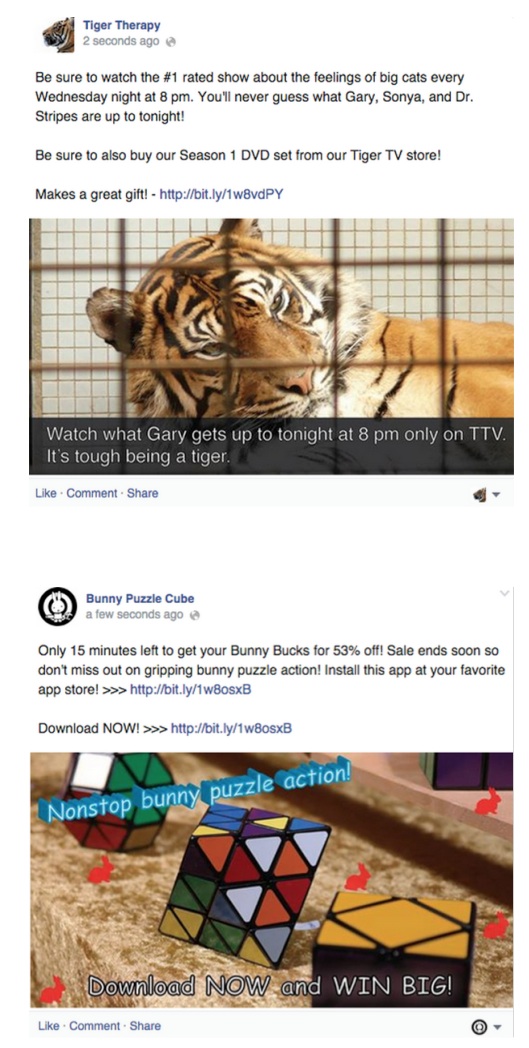Click the bunny identity icon below cube photo
529x1048 pixels.
479,1027
